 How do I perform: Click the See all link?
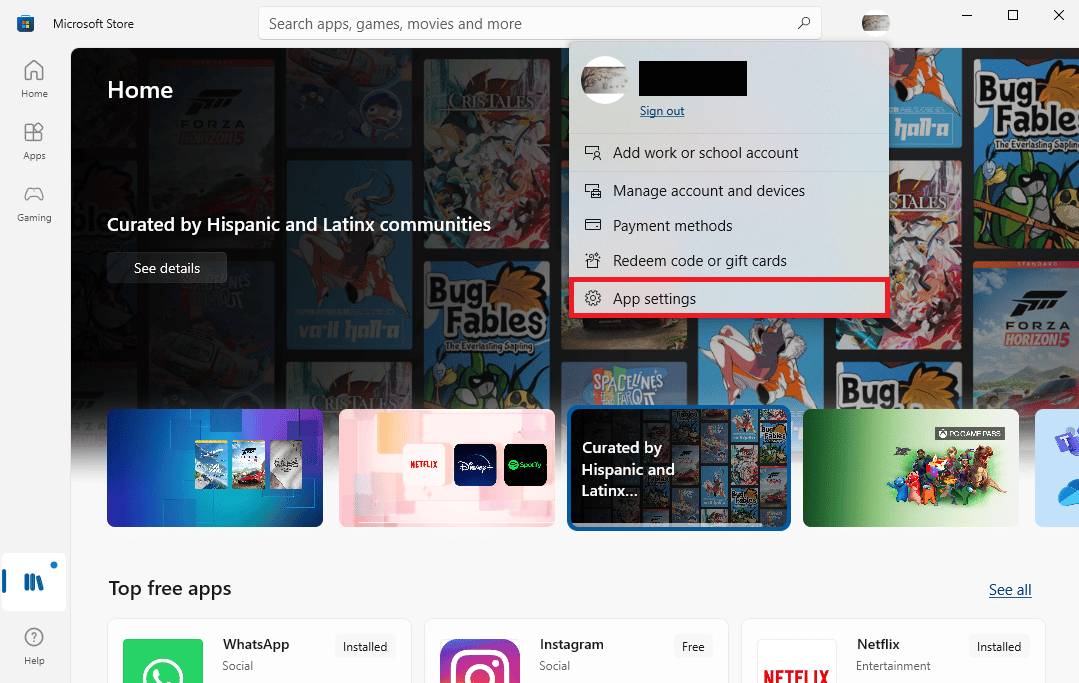[1009, 589]
